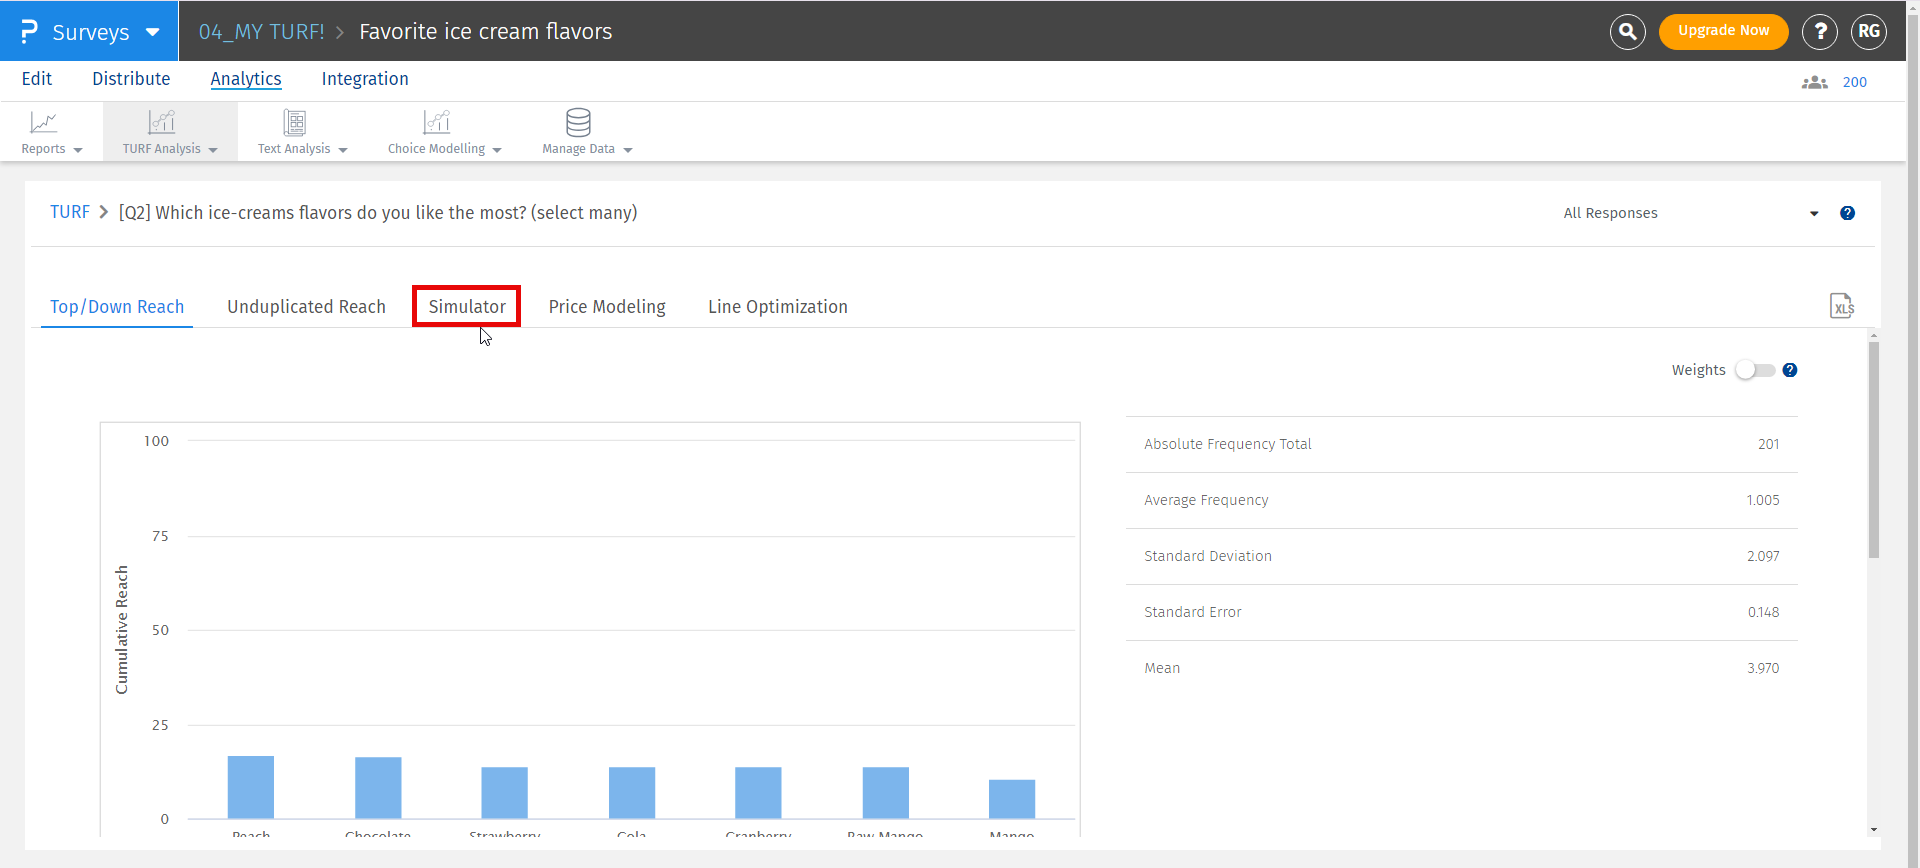Click the Choice Modelling icon
The image size is (1920, 868).
[x=436, y=123]
